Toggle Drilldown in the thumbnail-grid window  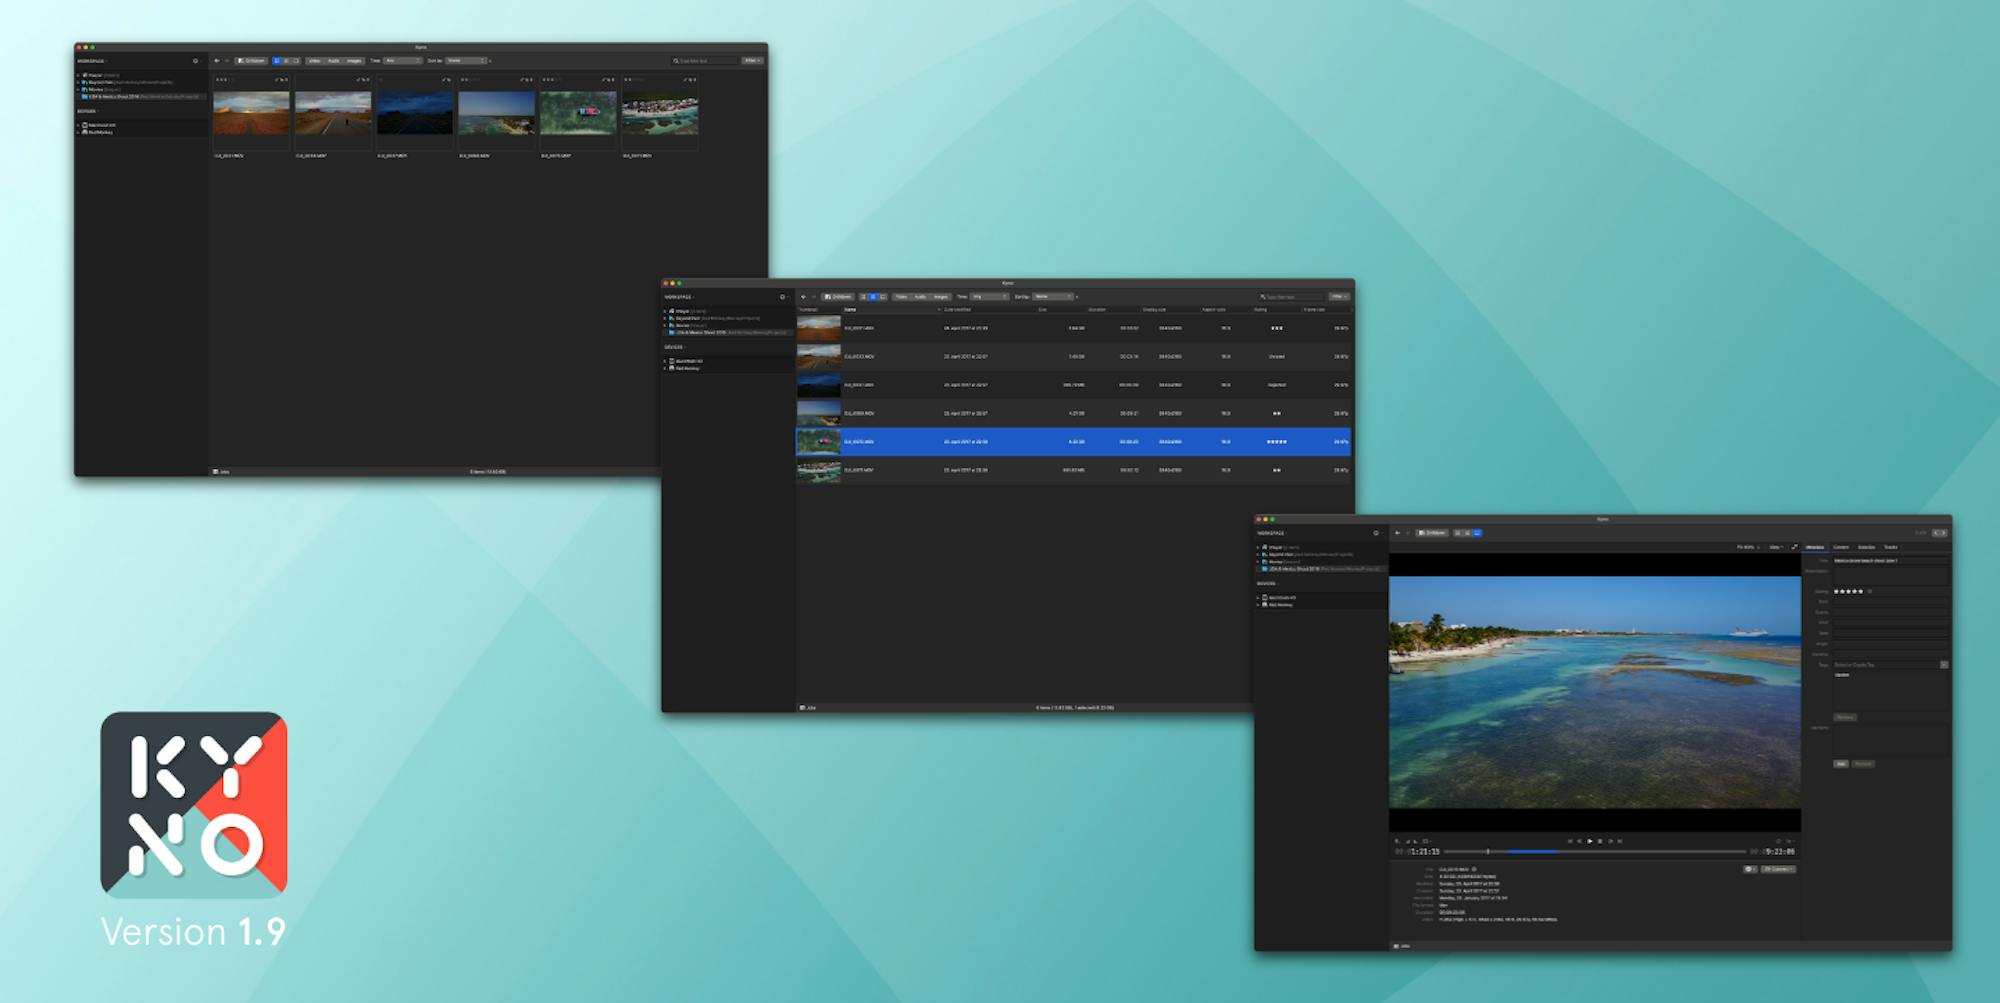pos(251,61)
